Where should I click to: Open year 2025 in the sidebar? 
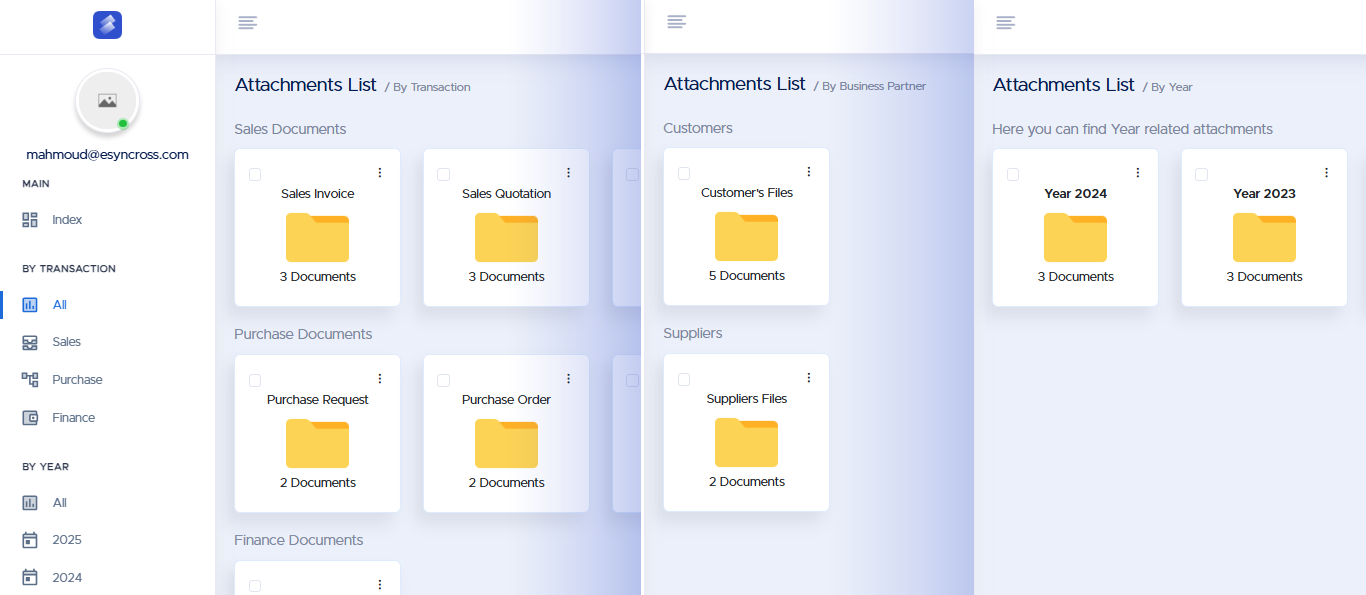67,540
